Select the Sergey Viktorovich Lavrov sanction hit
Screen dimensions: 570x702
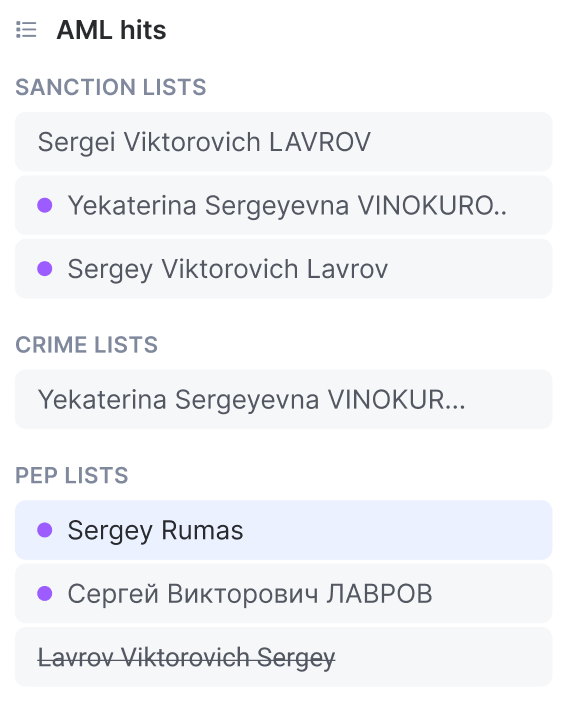(283, 269)
